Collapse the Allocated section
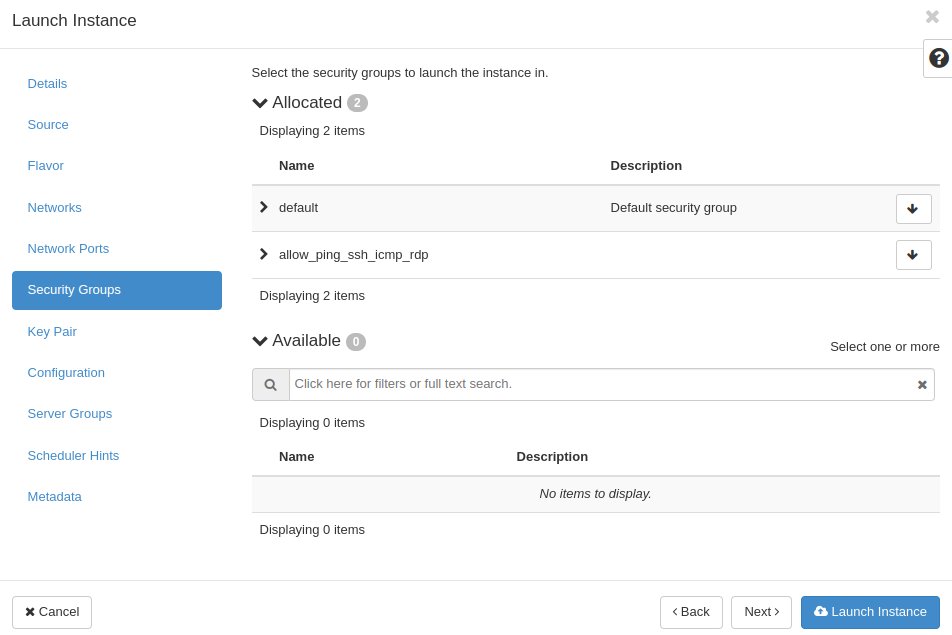Viewport: 952px width, 635px height. tap(260, 103)
